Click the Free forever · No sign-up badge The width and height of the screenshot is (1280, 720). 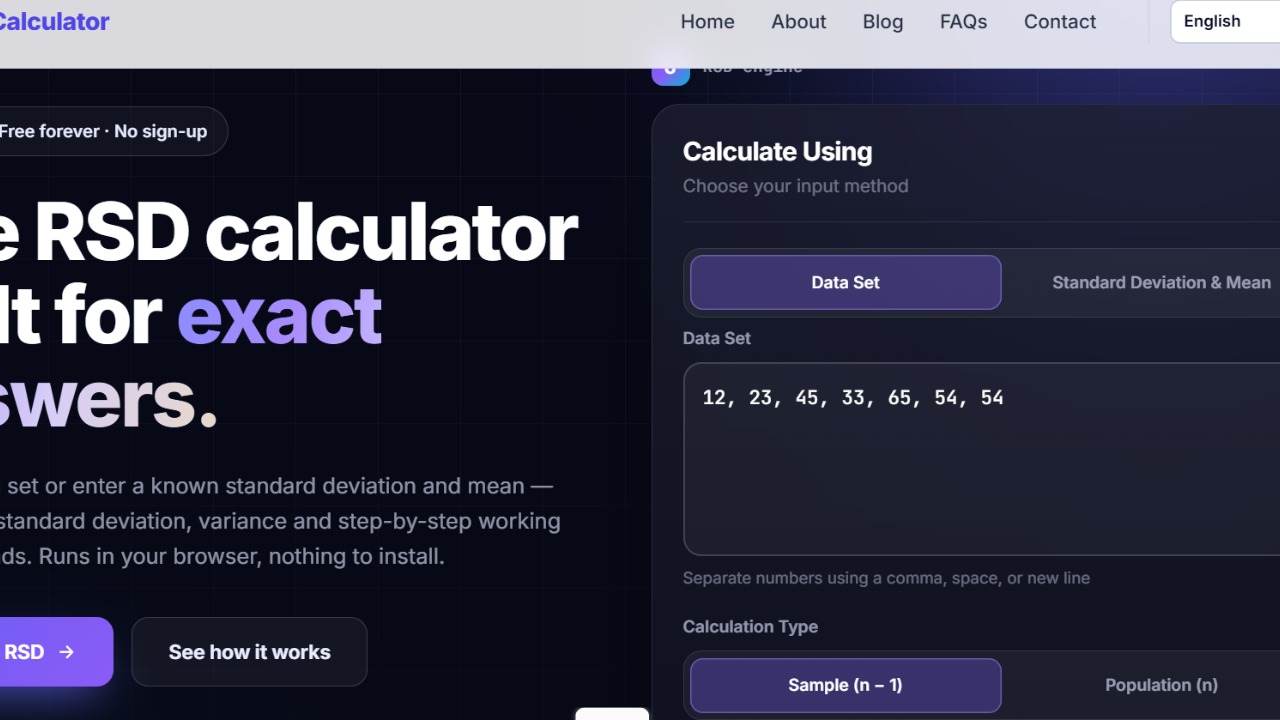click(113, 131)
